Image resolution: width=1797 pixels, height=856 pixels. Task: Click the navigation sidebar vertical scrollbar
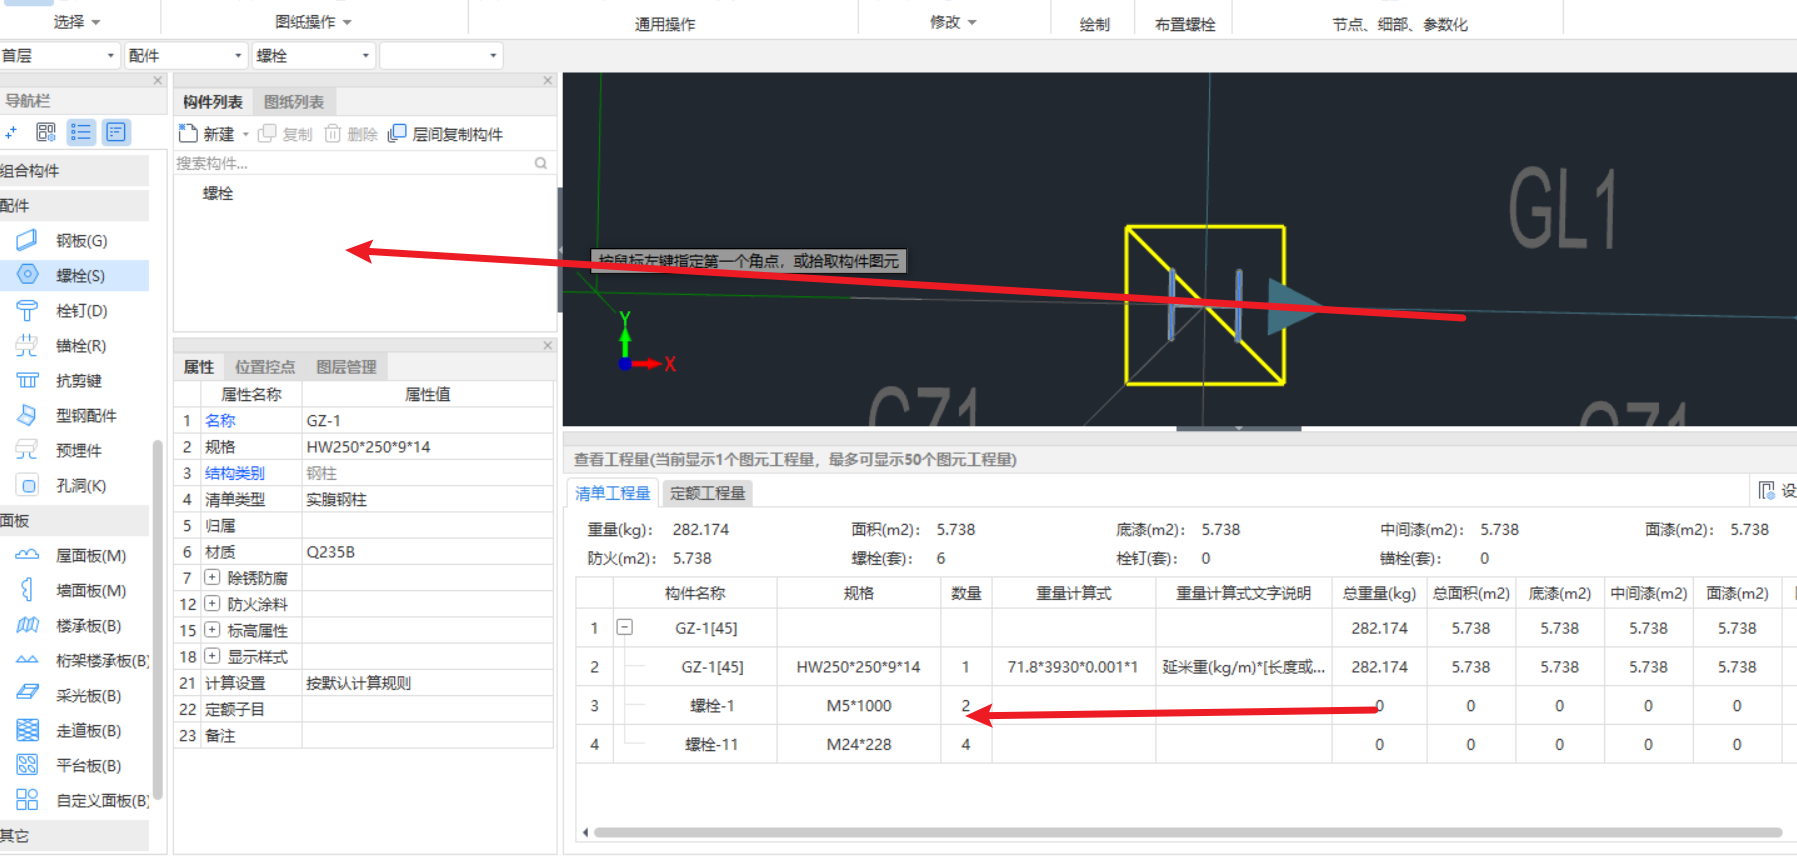click(x=157, y=620)
